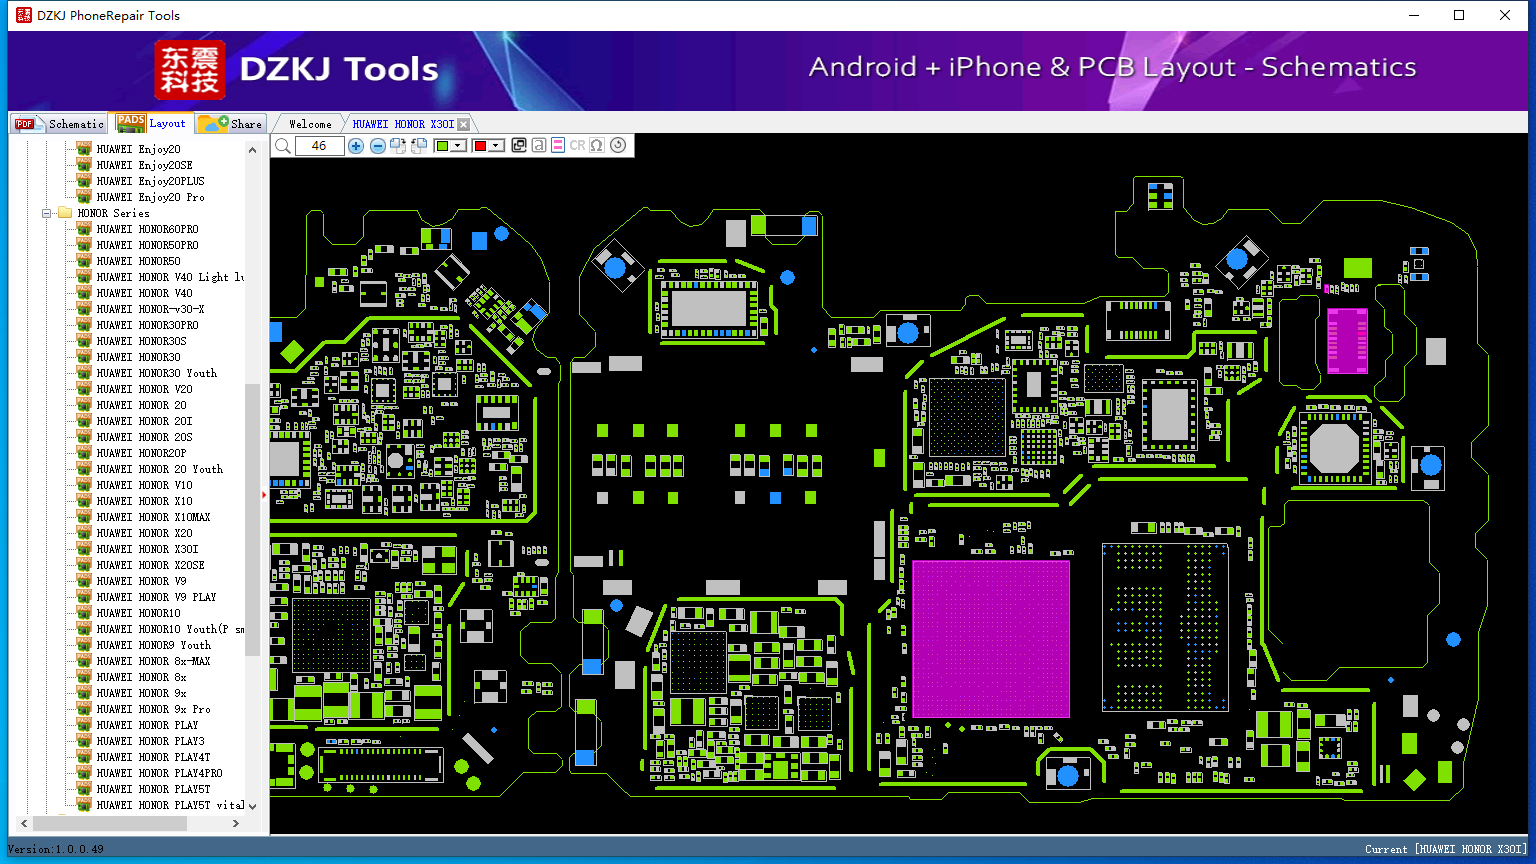Click PADS icon beside HUAWEI HONOR60PRO
The image size is (1536, 864).
pos(84,229)
